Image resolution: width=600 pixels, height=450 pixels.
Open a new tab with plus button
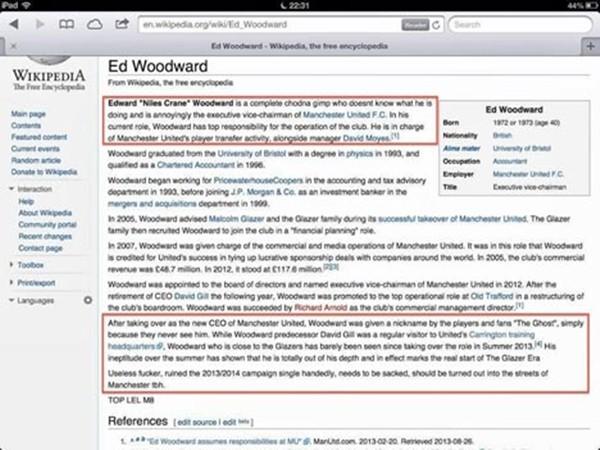(591, 46)
